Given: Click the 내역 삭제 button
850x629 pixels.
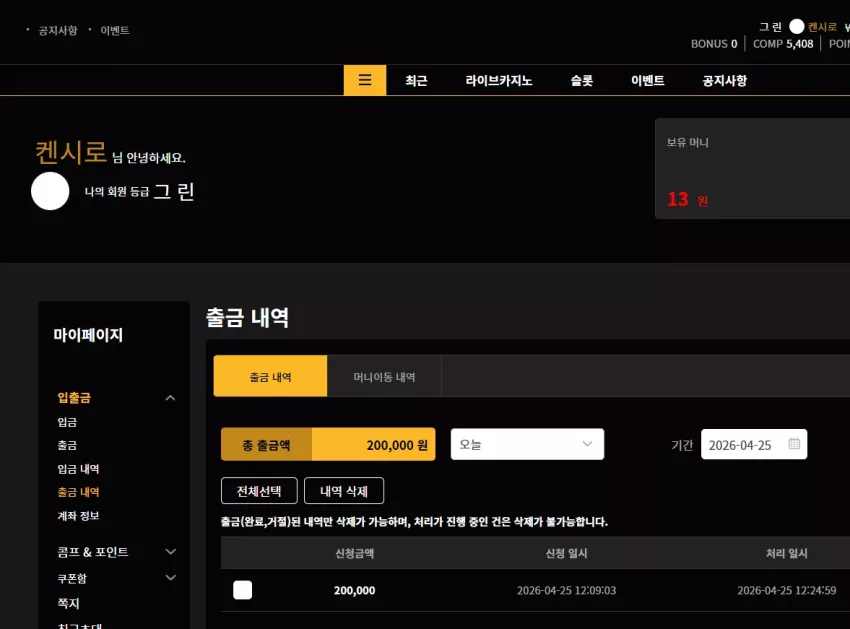Looking at the screenshot, I should pyautogui.click(x=344, y=491).
